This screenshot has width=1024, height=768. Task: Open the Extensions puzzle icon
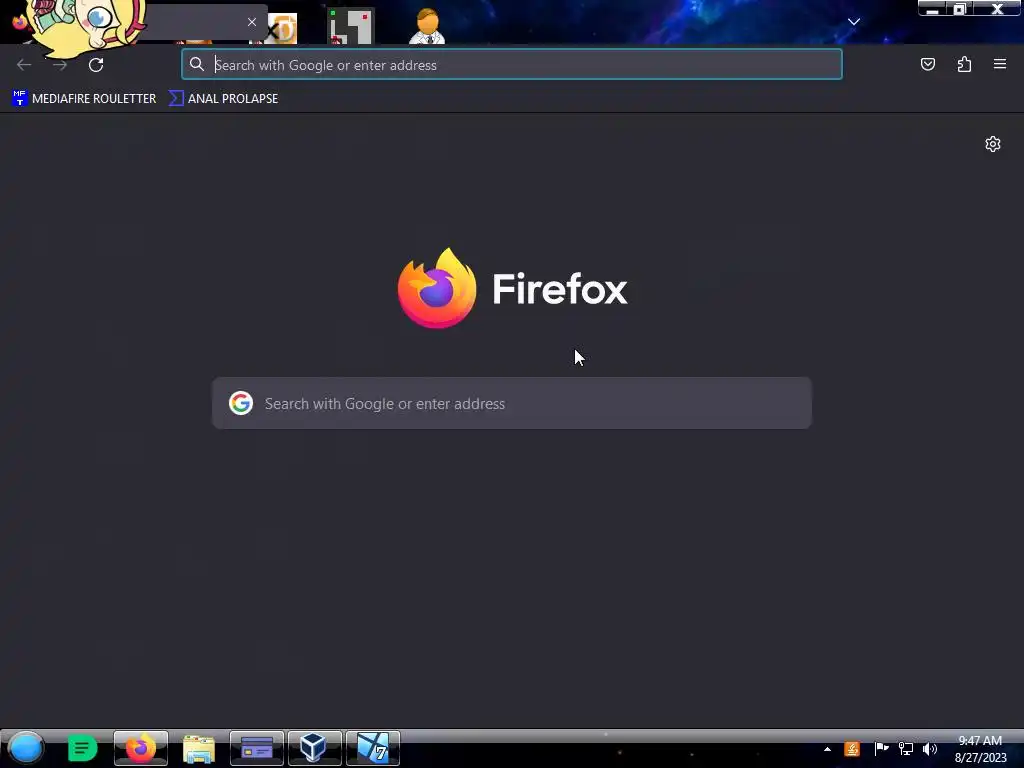(x=964, y=64)
